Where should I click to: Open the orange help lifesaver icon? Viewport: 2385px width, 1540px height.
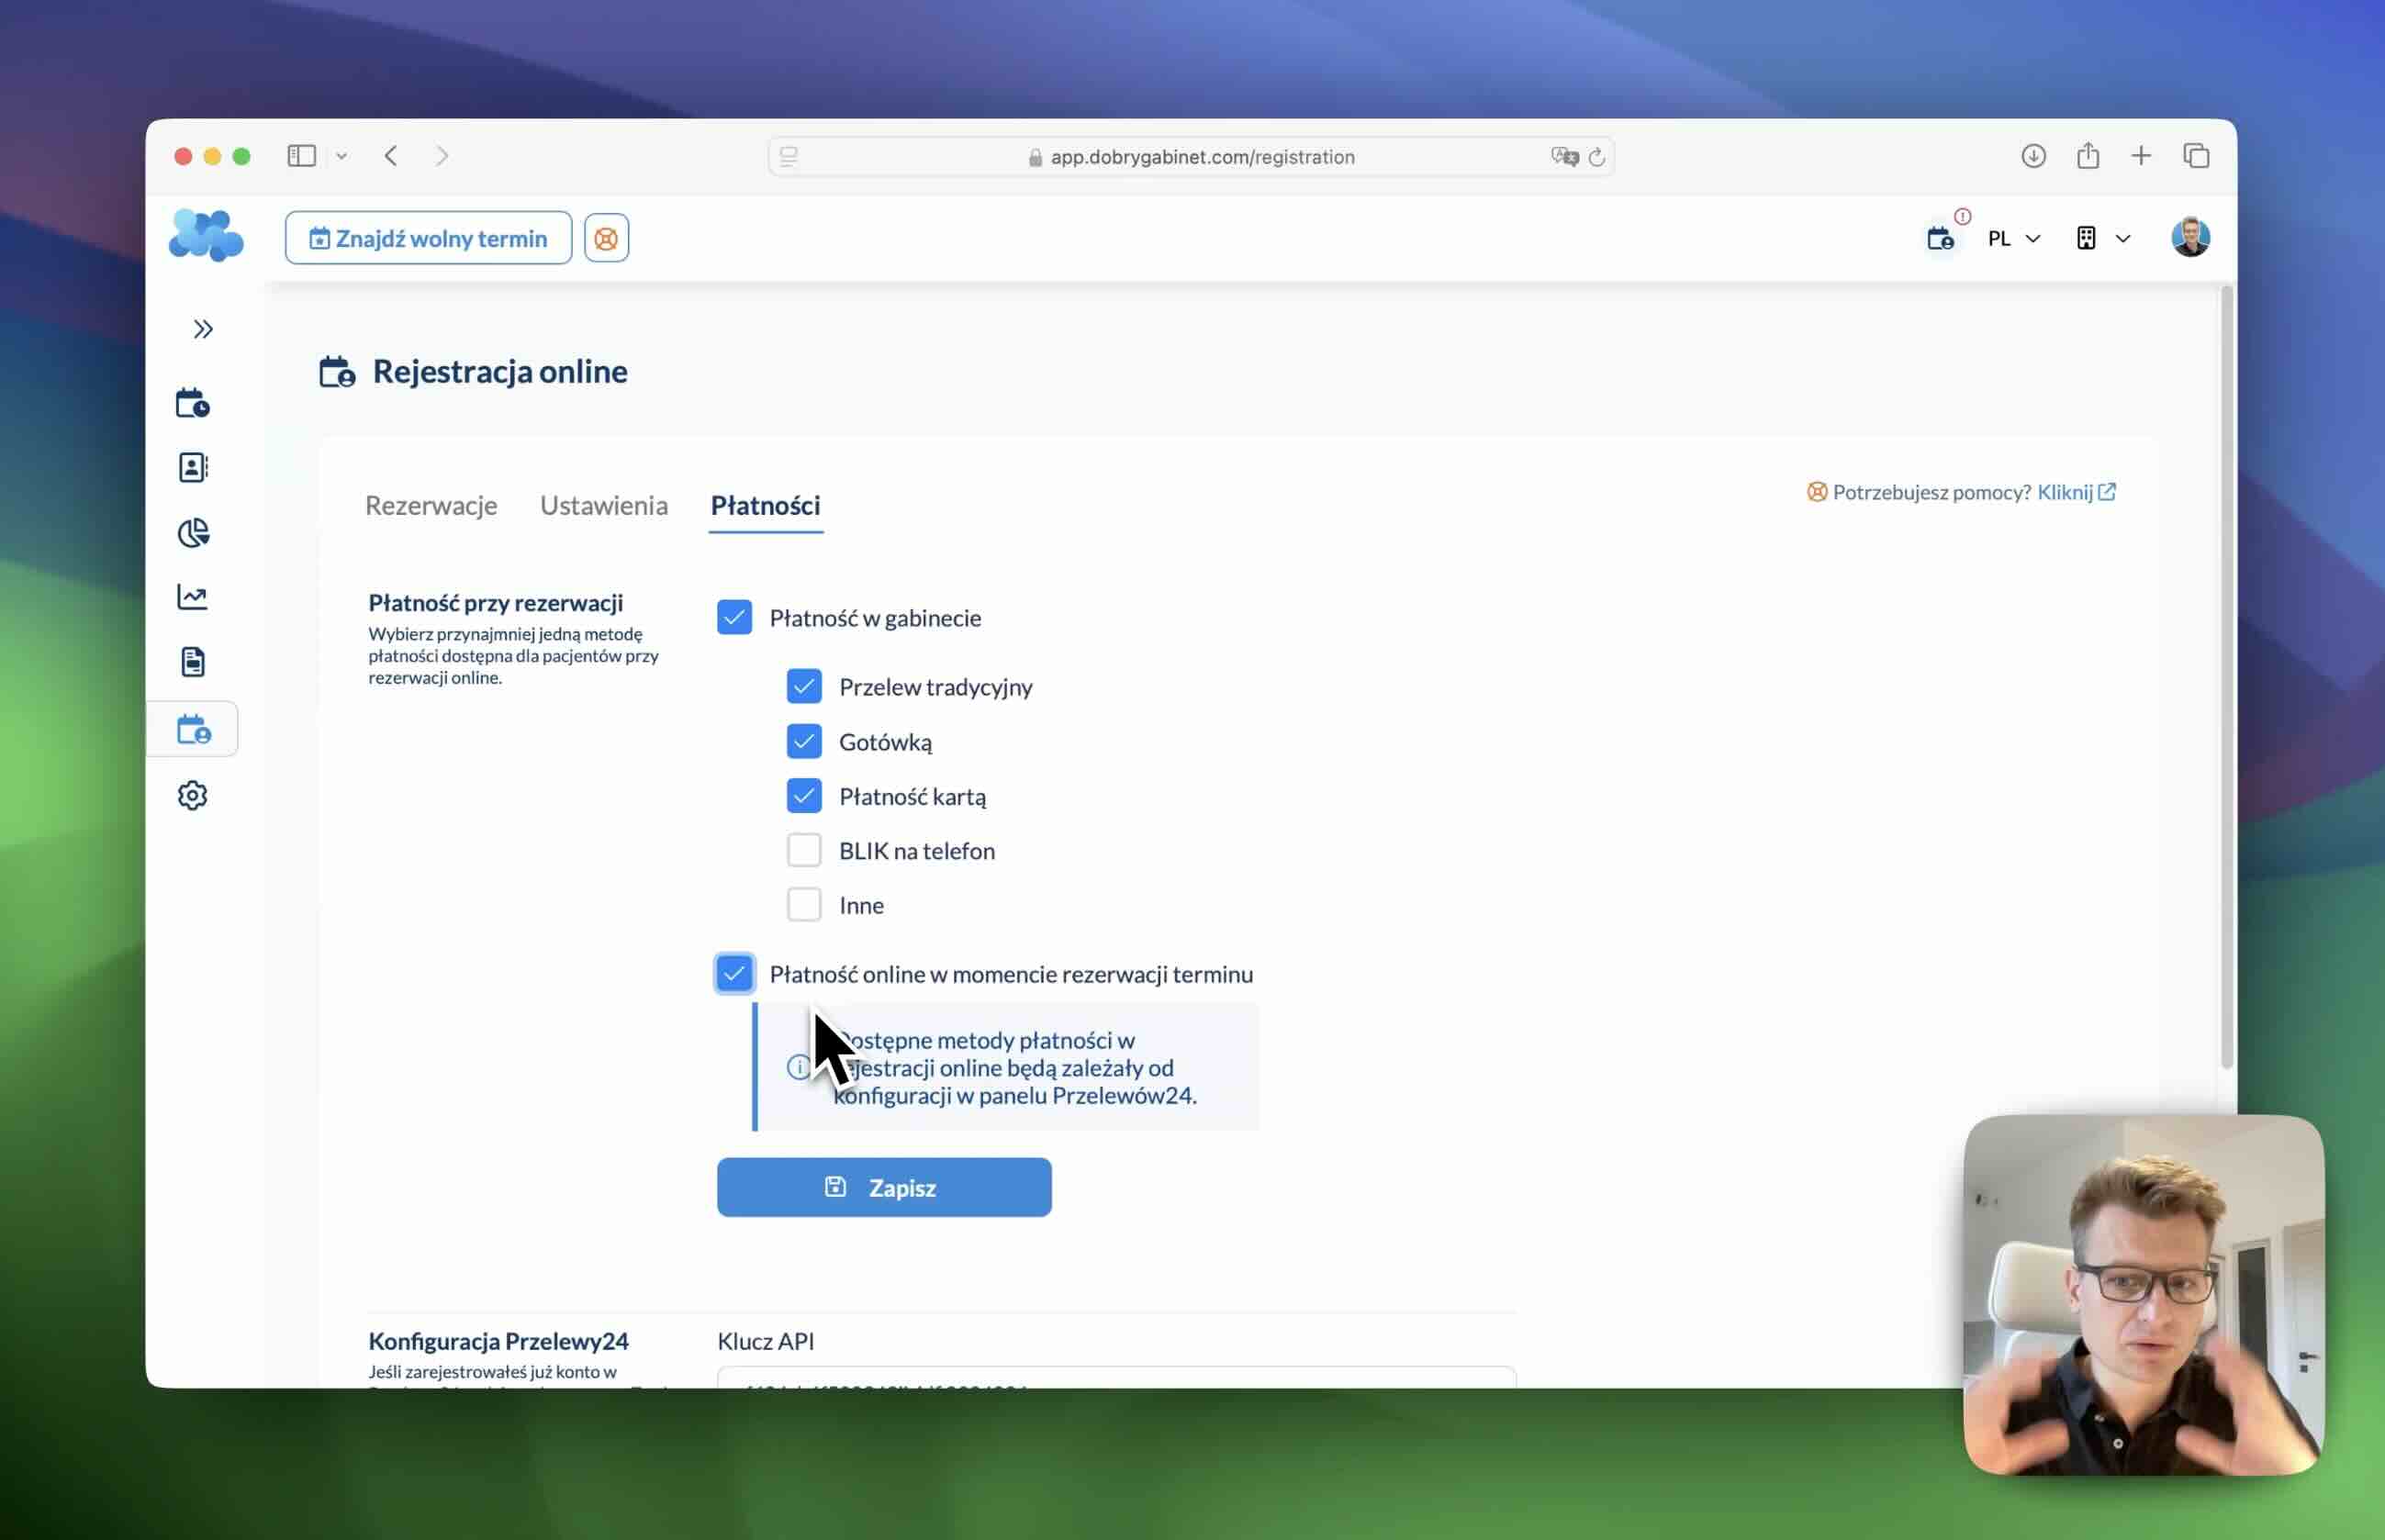click(606, 237)
